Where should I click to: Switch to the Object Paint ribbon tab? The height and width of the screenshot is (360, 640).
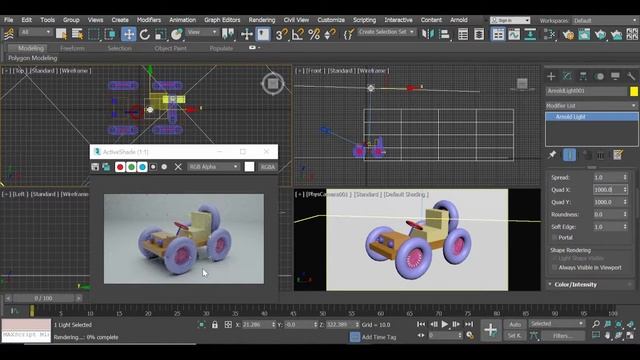tap(170, 48)
